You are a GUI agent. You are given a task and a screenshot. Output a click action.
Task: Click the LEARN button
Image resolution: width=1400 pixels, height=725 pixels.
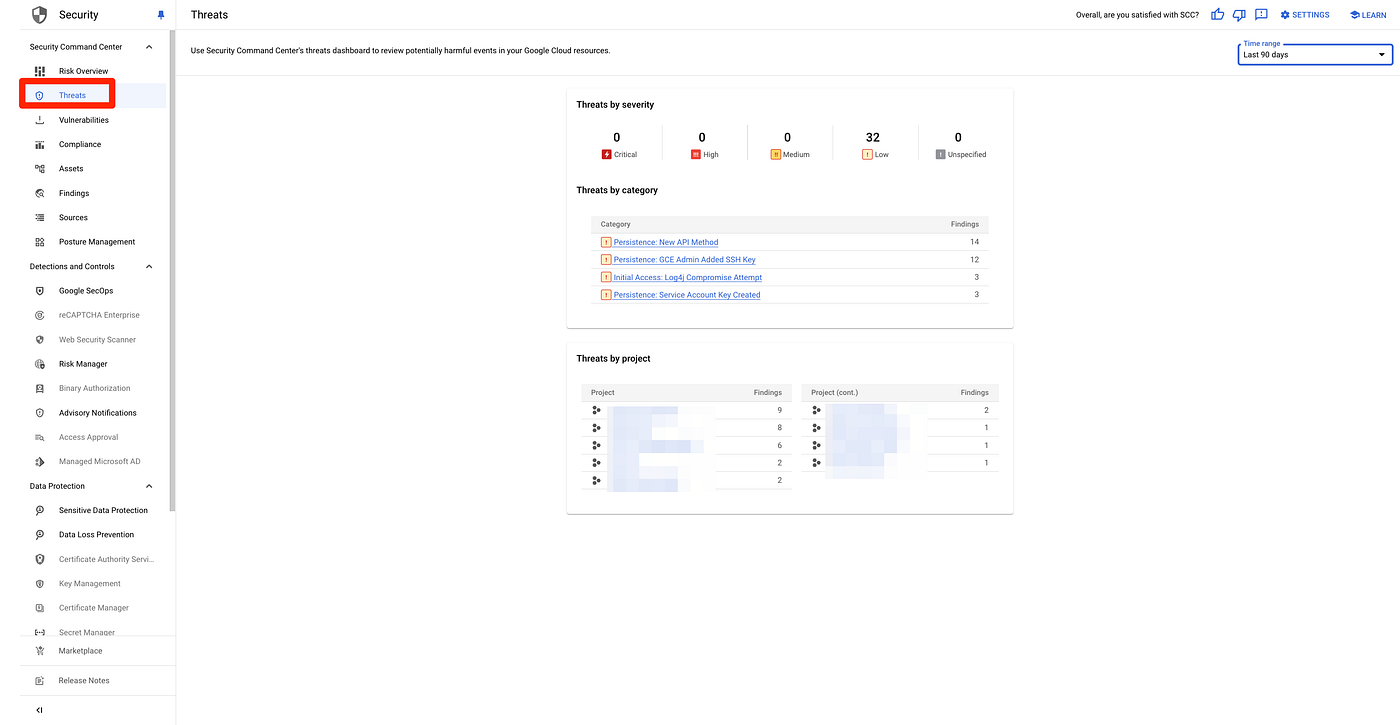point(1367,15)
